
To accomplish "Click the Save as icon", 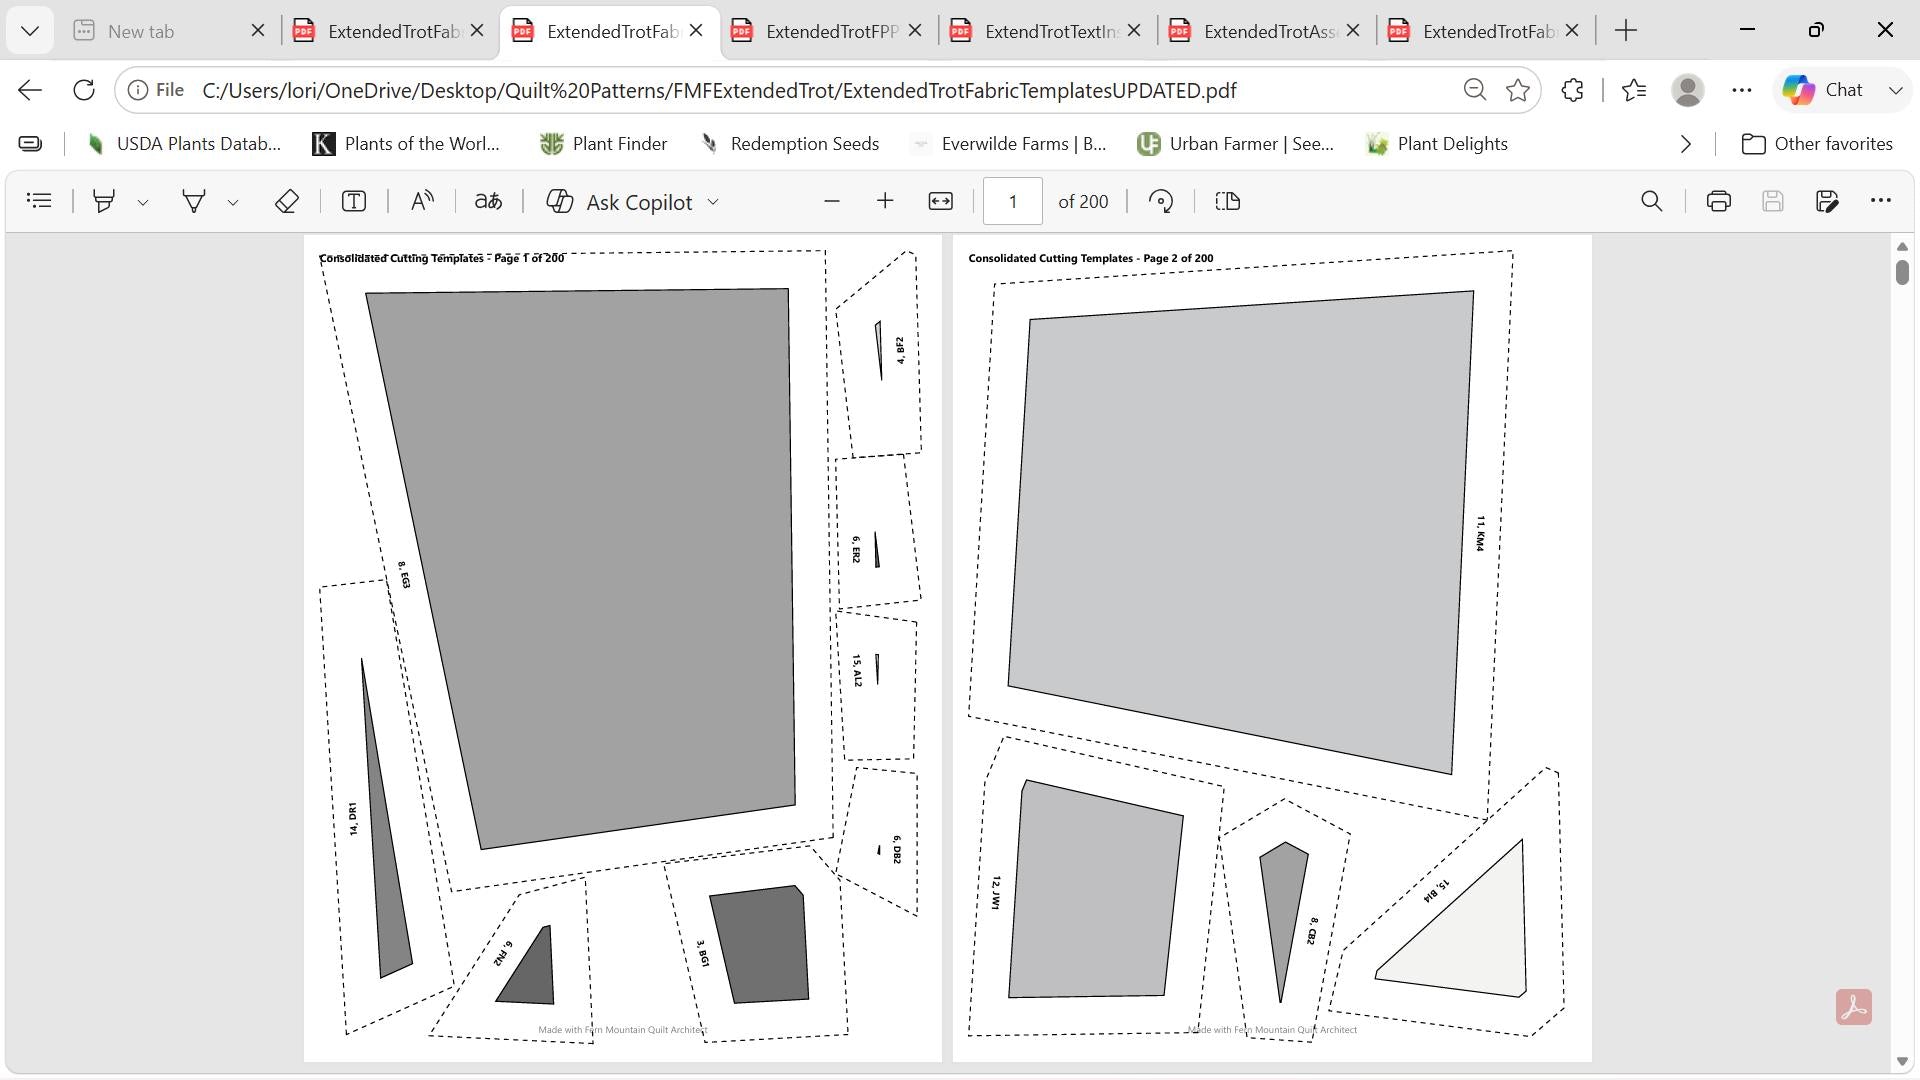I will pyautogui.click(x=1827, y=201).
